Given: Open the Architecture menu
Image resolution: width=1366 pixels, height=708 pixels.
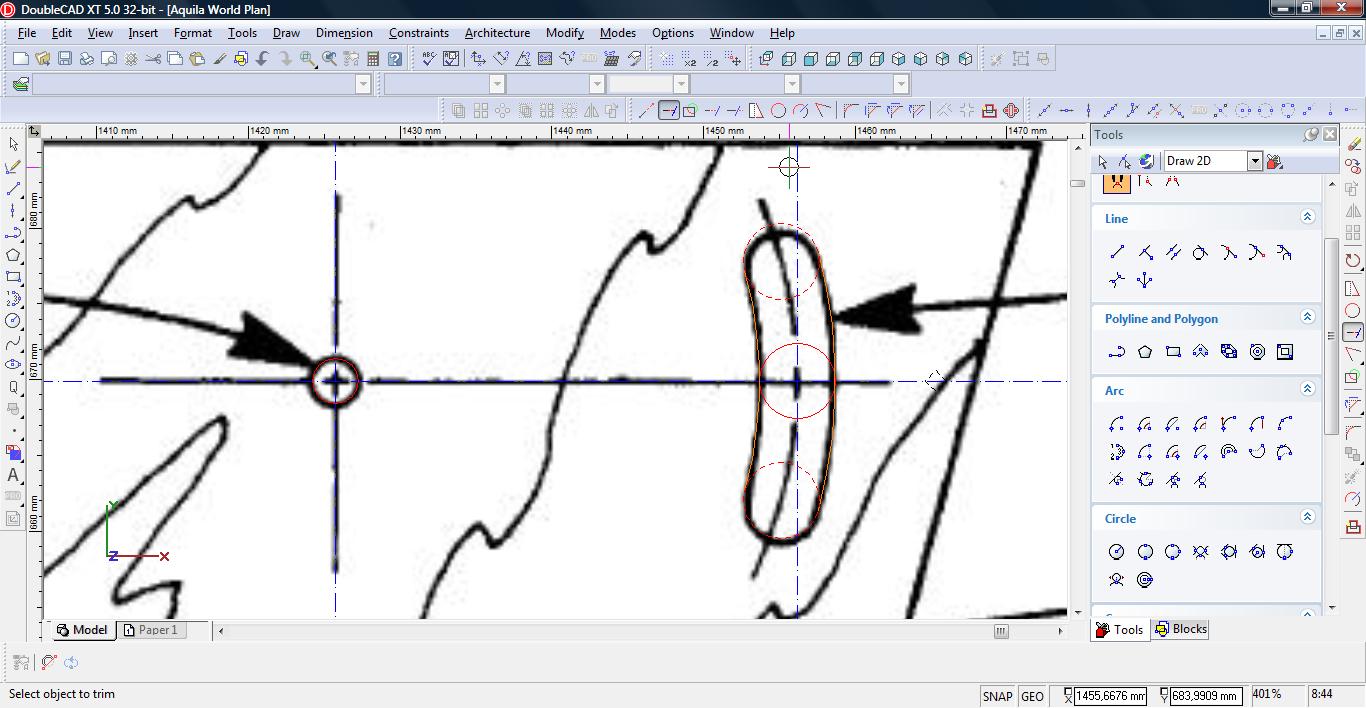Looking at the screenshot, I should point(497,33).
